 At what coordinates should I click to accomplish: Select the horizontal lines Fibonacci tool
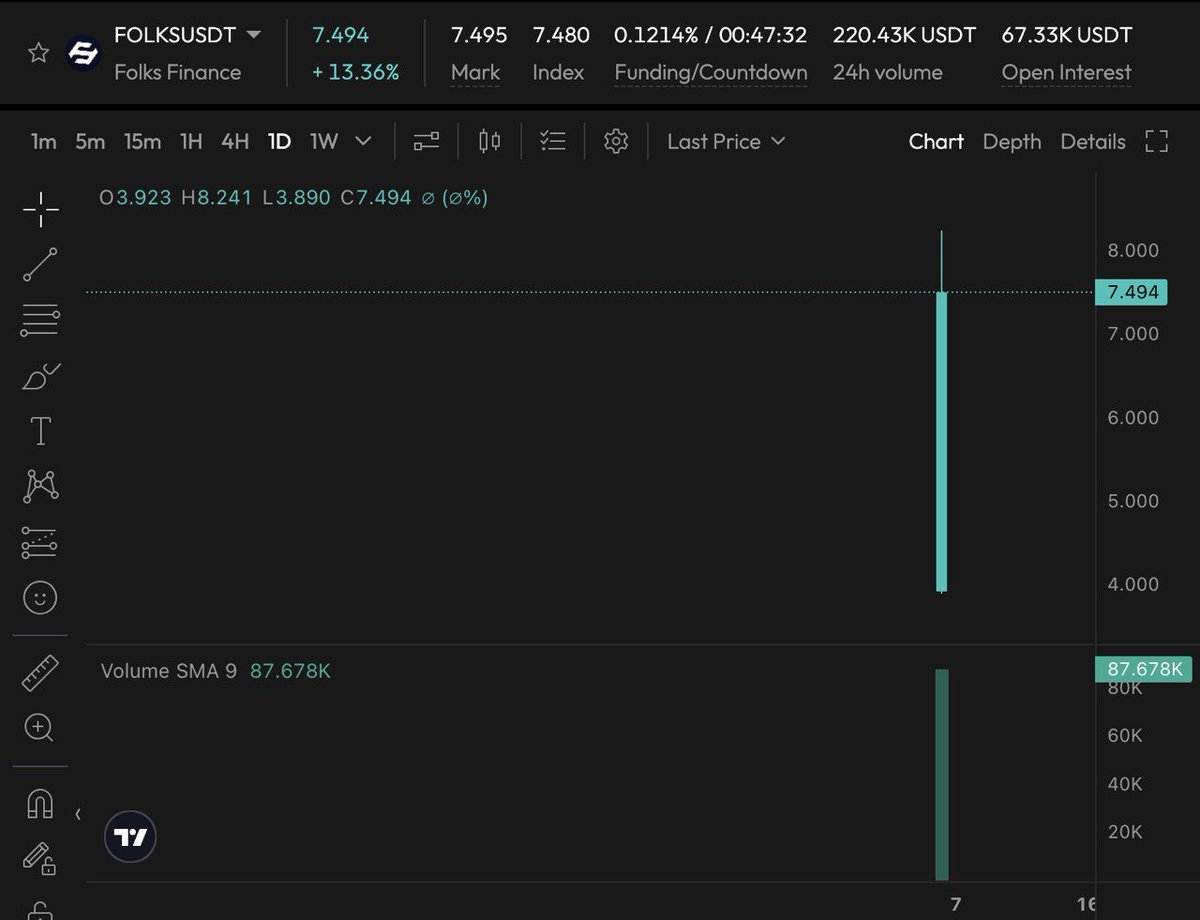tap(40, 321)
